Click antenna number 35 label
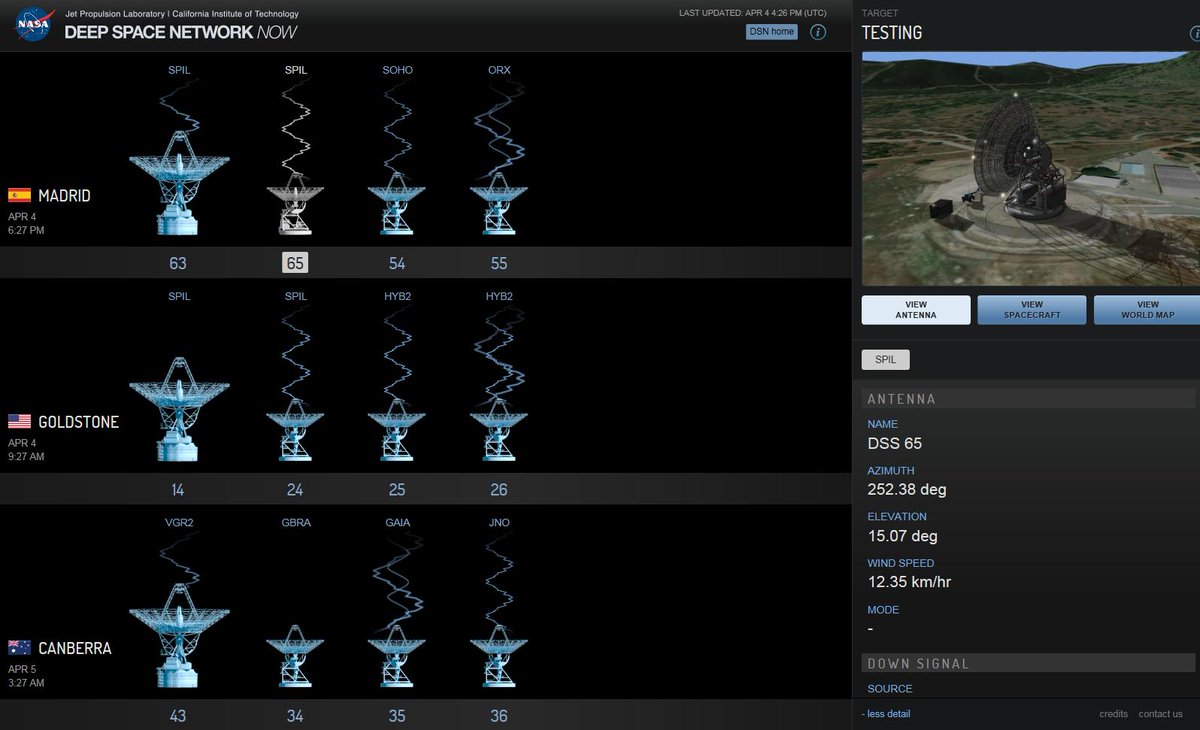Screen dimensions: 1200x730 [x=397, y=715]
